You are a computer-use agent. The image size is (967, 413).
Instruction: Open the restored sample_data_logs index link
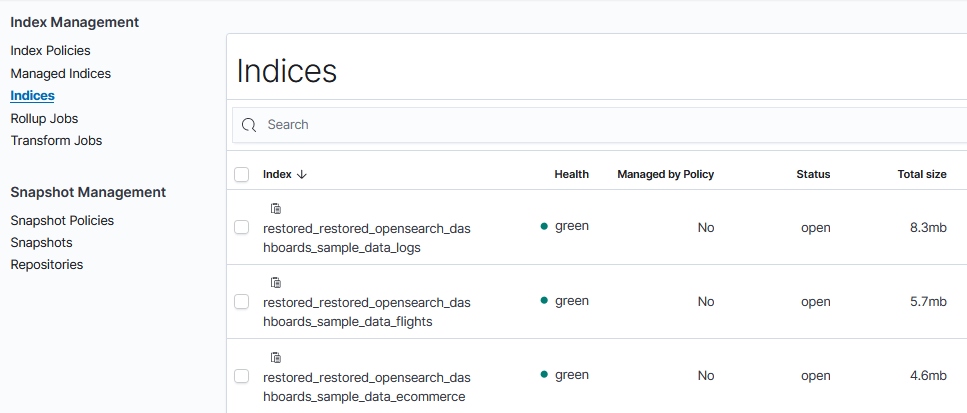(x=366, y=238)
